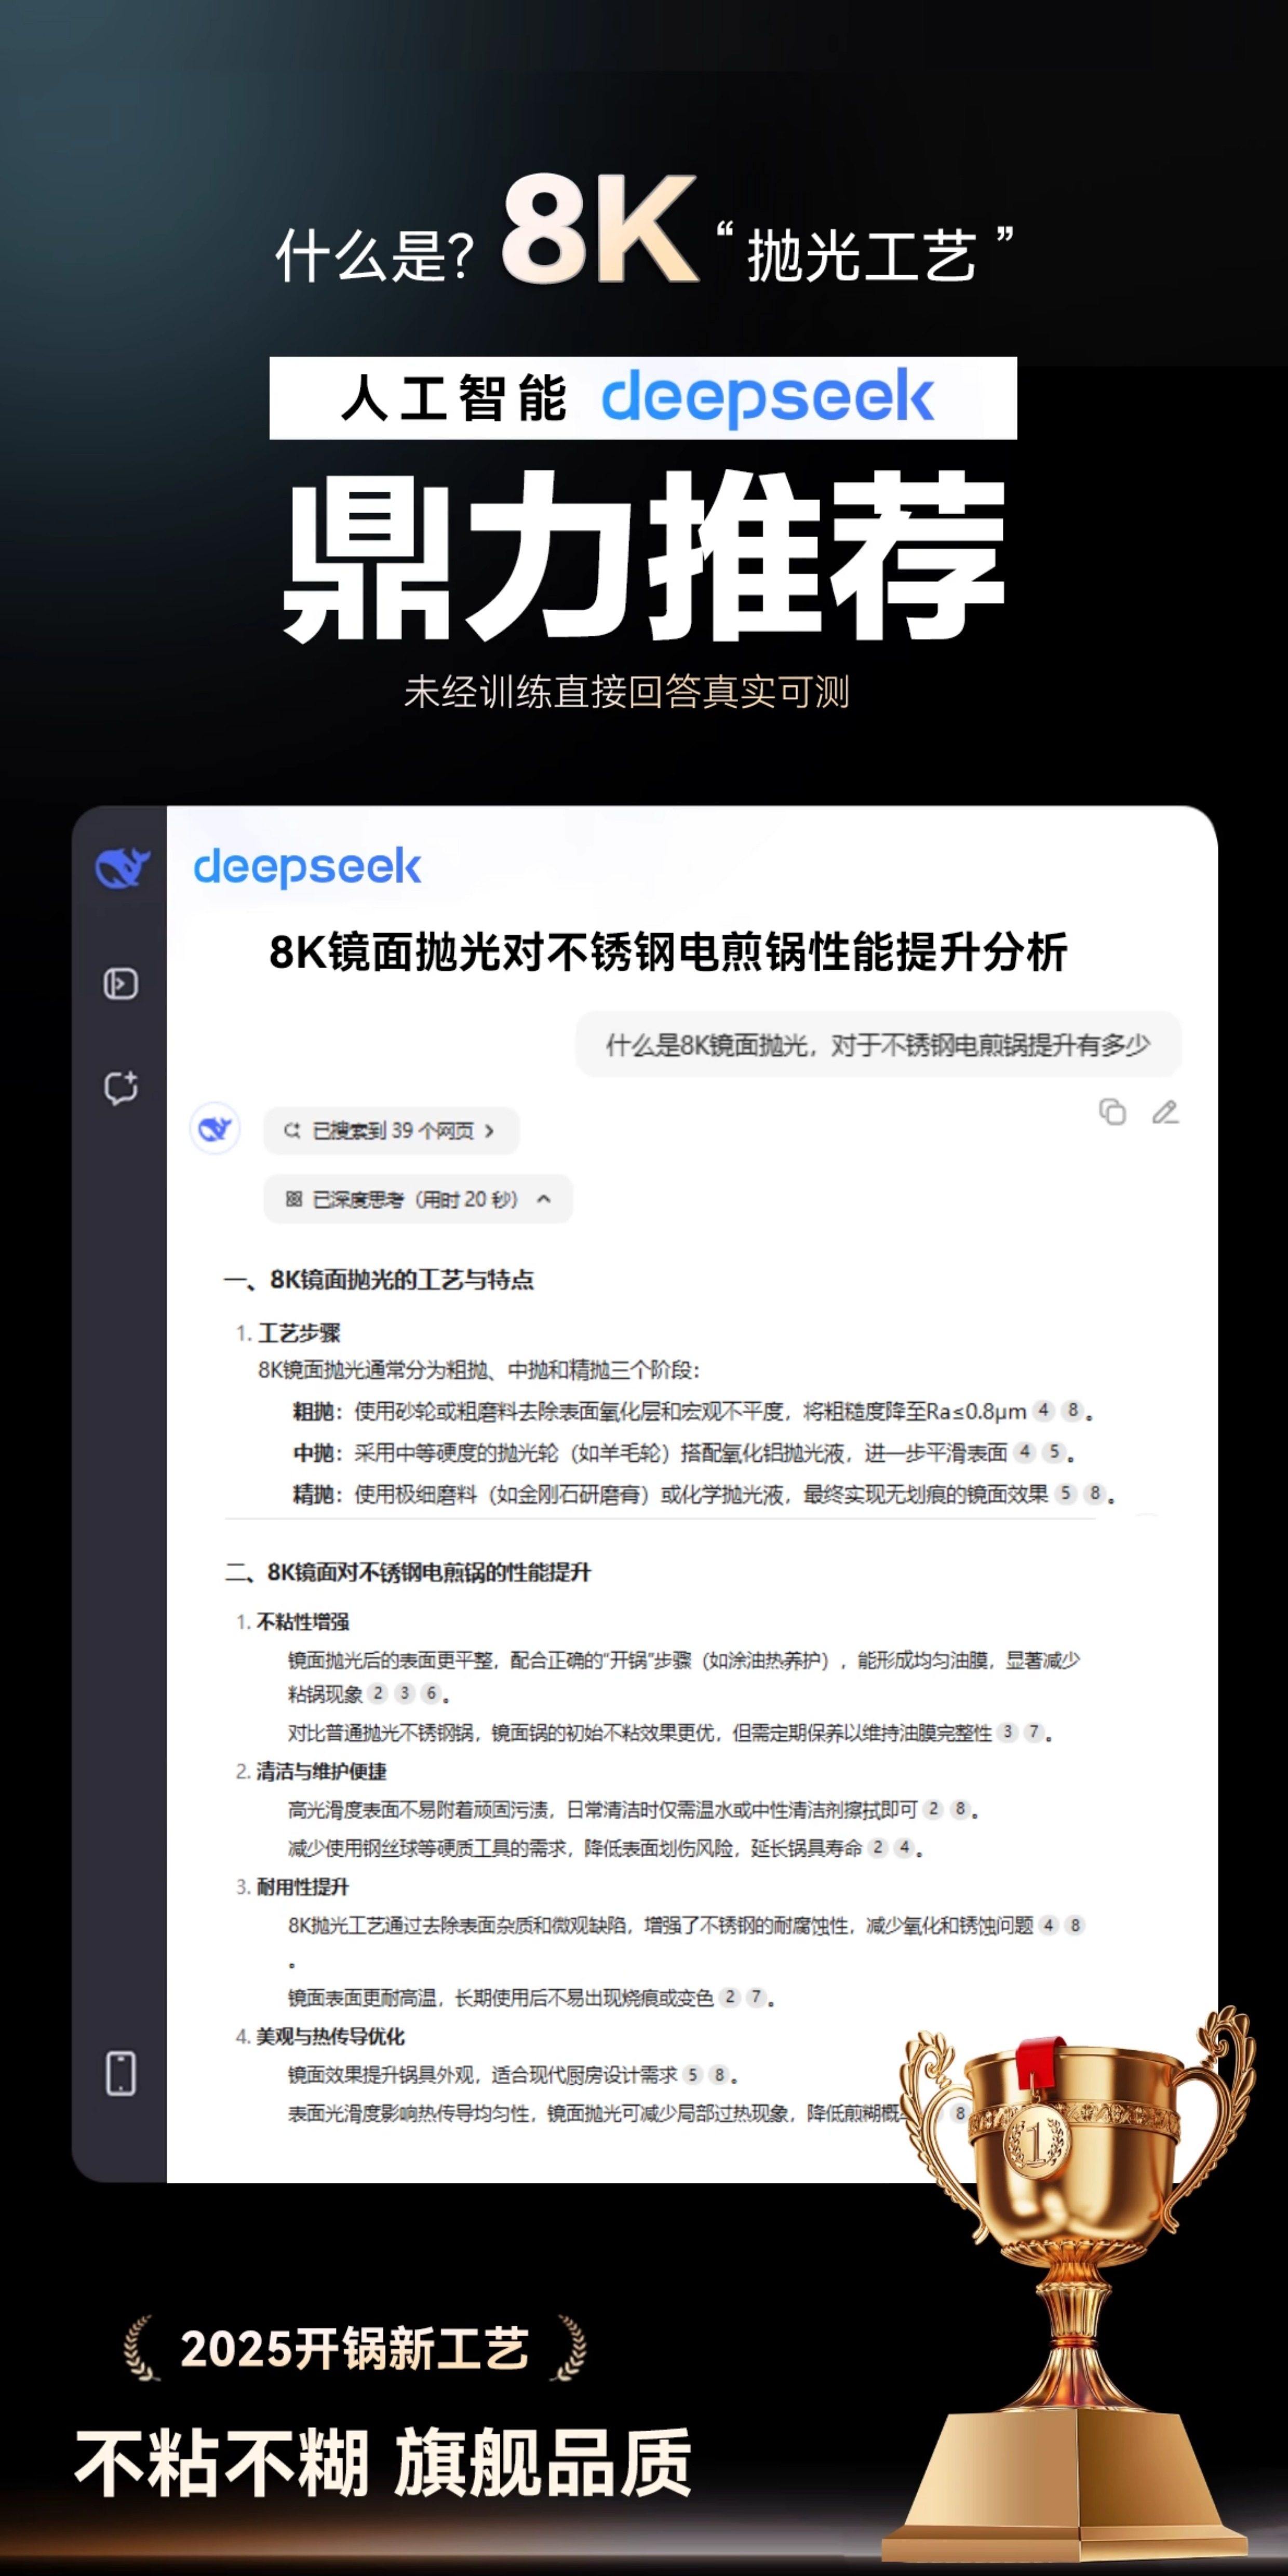This screenshot has height=2576, width=1288.
Task: Click the mobile phone icon in sidebar
Action: tap(121, 2073)
